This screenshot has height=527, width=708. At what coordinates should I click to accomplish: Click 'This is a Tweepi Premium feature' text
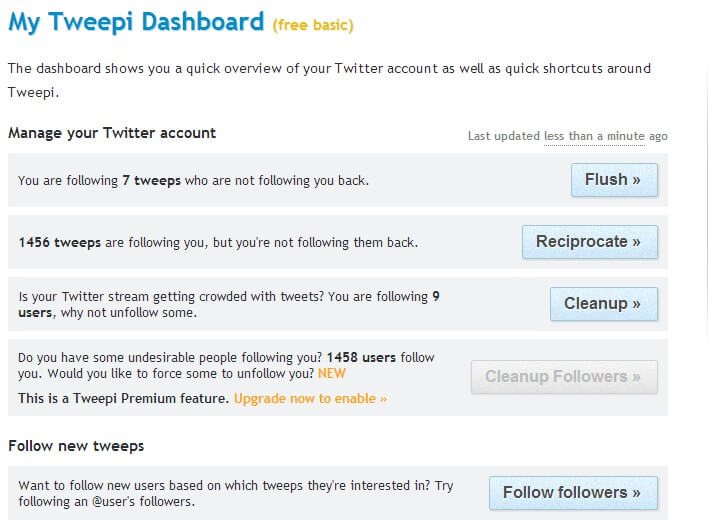click(x=123, y=398)
